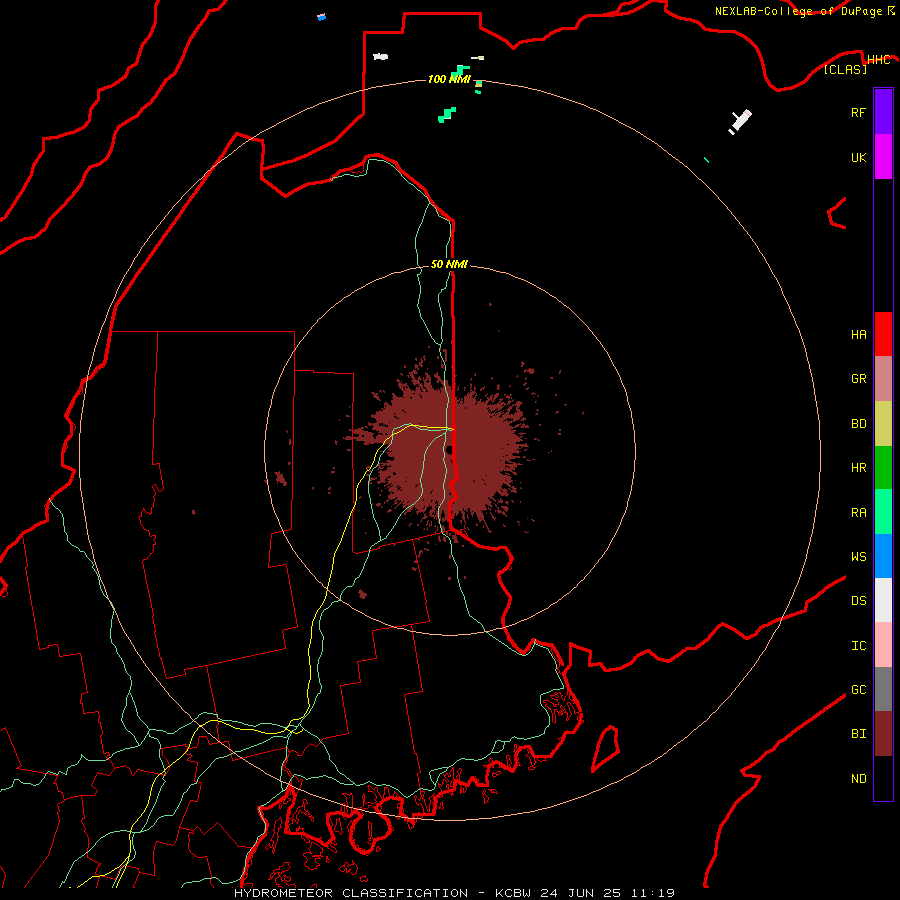The image size is (900, 900).
Task: Click the white dry snow echo at upper right
Action: 740,122
